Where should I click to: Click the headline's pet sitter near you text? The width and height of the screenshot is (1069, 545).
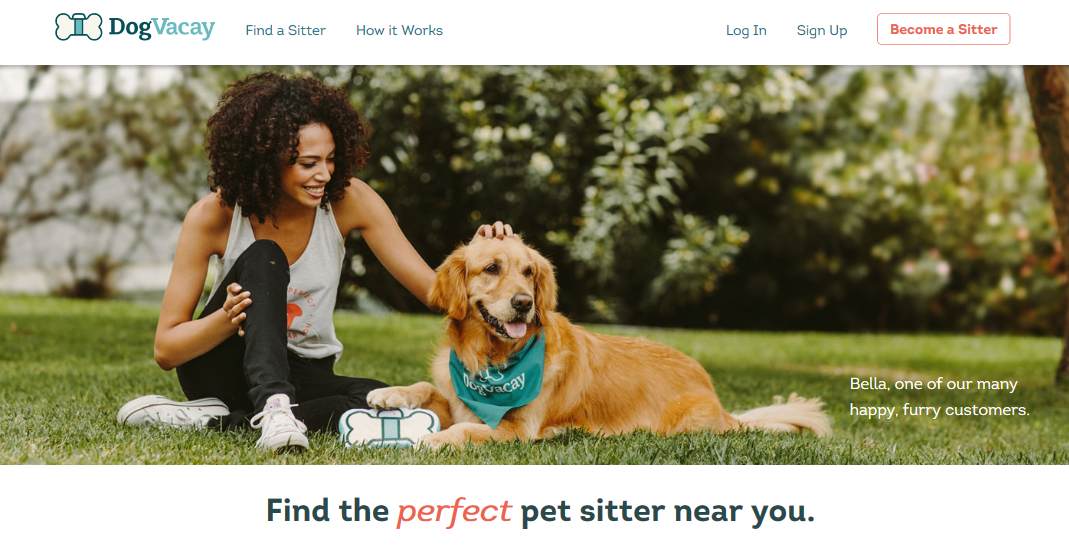coord(667,512)
